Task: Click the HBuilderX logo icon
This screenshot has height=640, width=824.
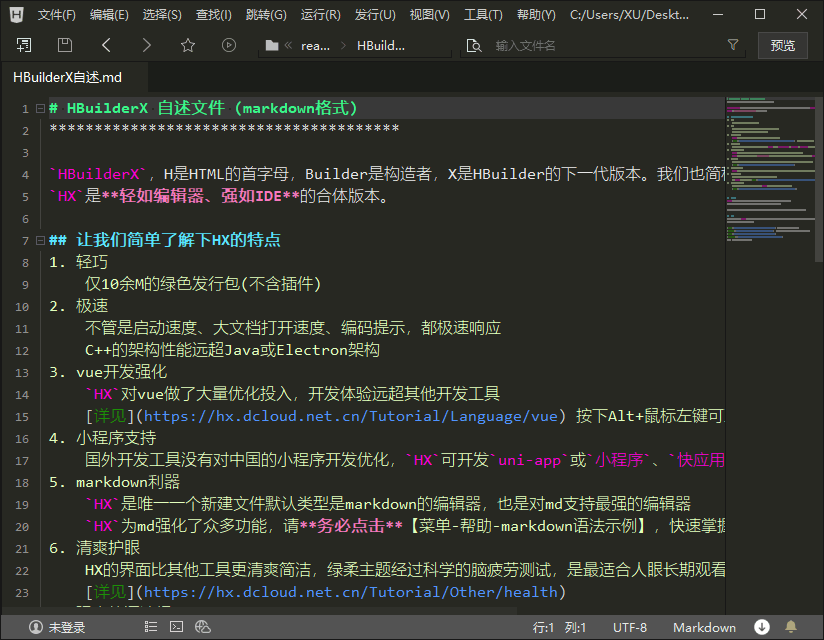Action: point(17,15)
